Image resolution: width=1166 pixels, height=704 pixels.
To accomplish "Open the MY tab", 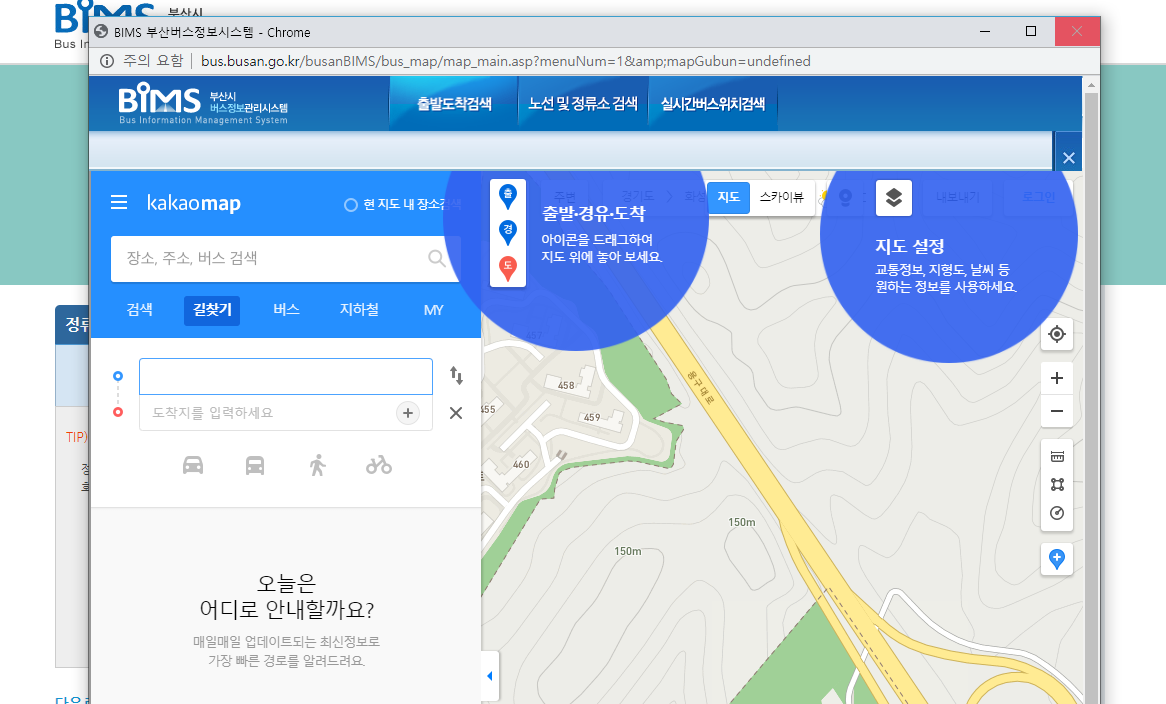I will 434,310.
